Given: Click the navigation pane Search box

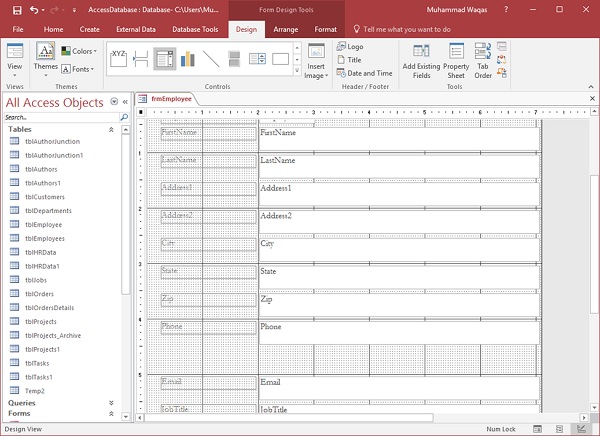Looking at the screenshot, I should [60, 117].
